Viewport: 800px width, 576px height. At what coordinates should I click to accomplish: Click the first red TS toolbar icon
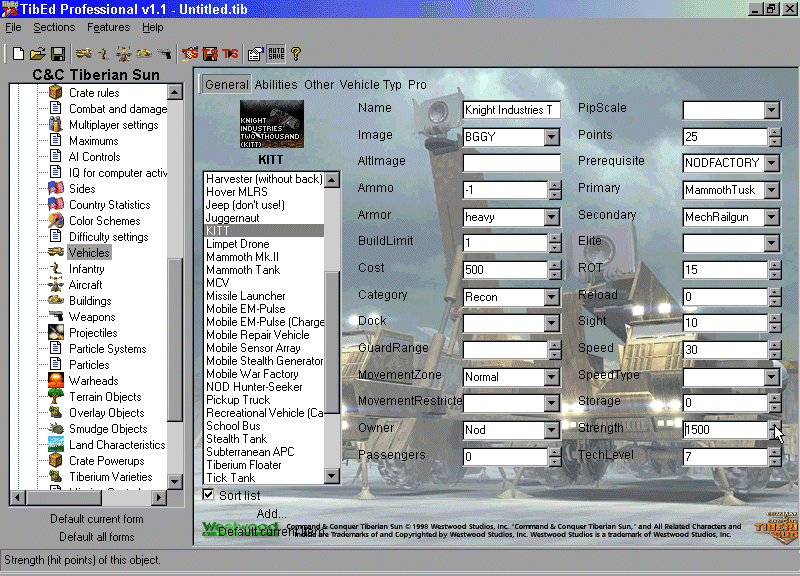click(190, 54)
